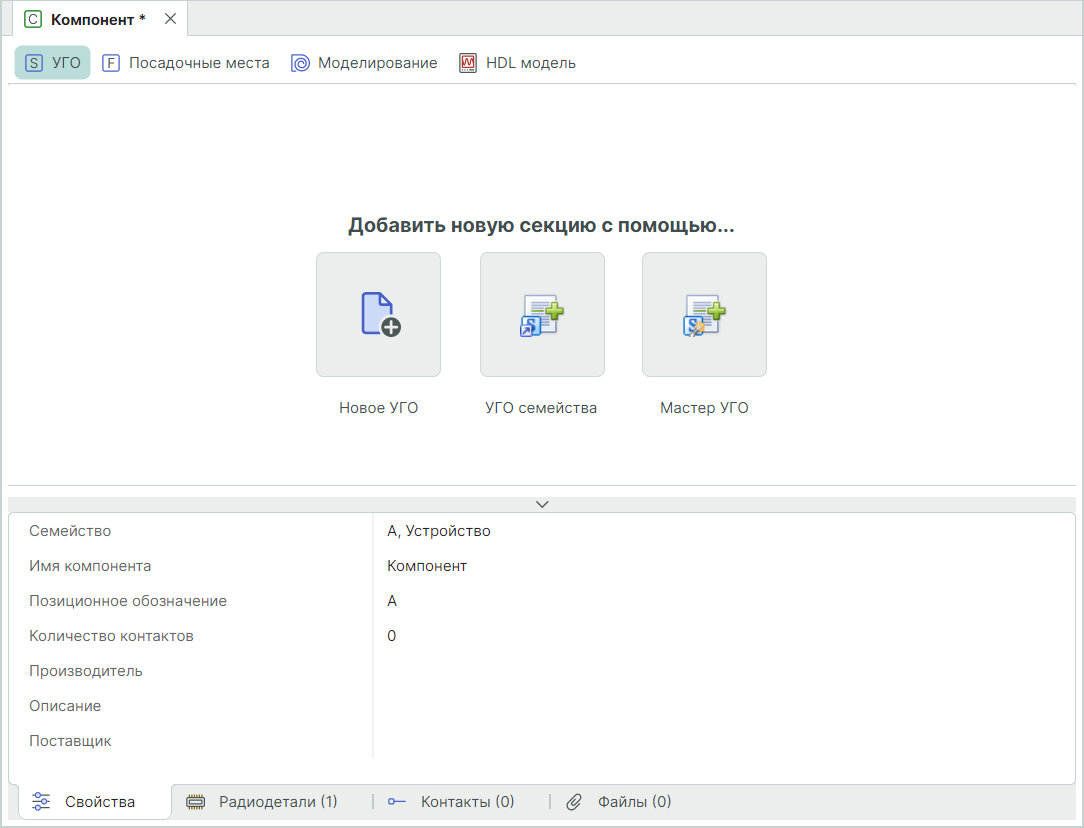Click the sliders icon beside Свойства
Image resolution: width=1084 pixels, height=828 pixels.
point(41,802)
